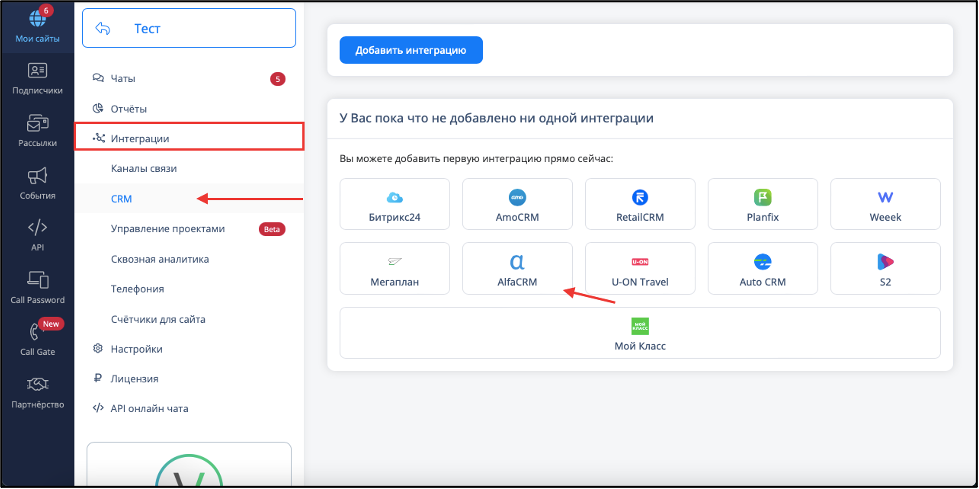Open the Настройки menu item
This screenshot has width=979, height=489.
(x=189, y=348)
